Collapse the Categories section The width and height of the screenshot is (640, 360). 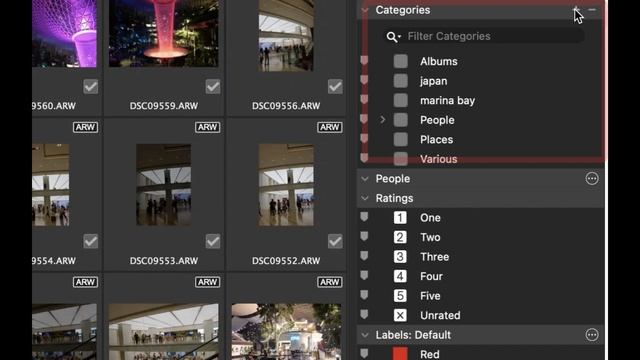(365, 10)
